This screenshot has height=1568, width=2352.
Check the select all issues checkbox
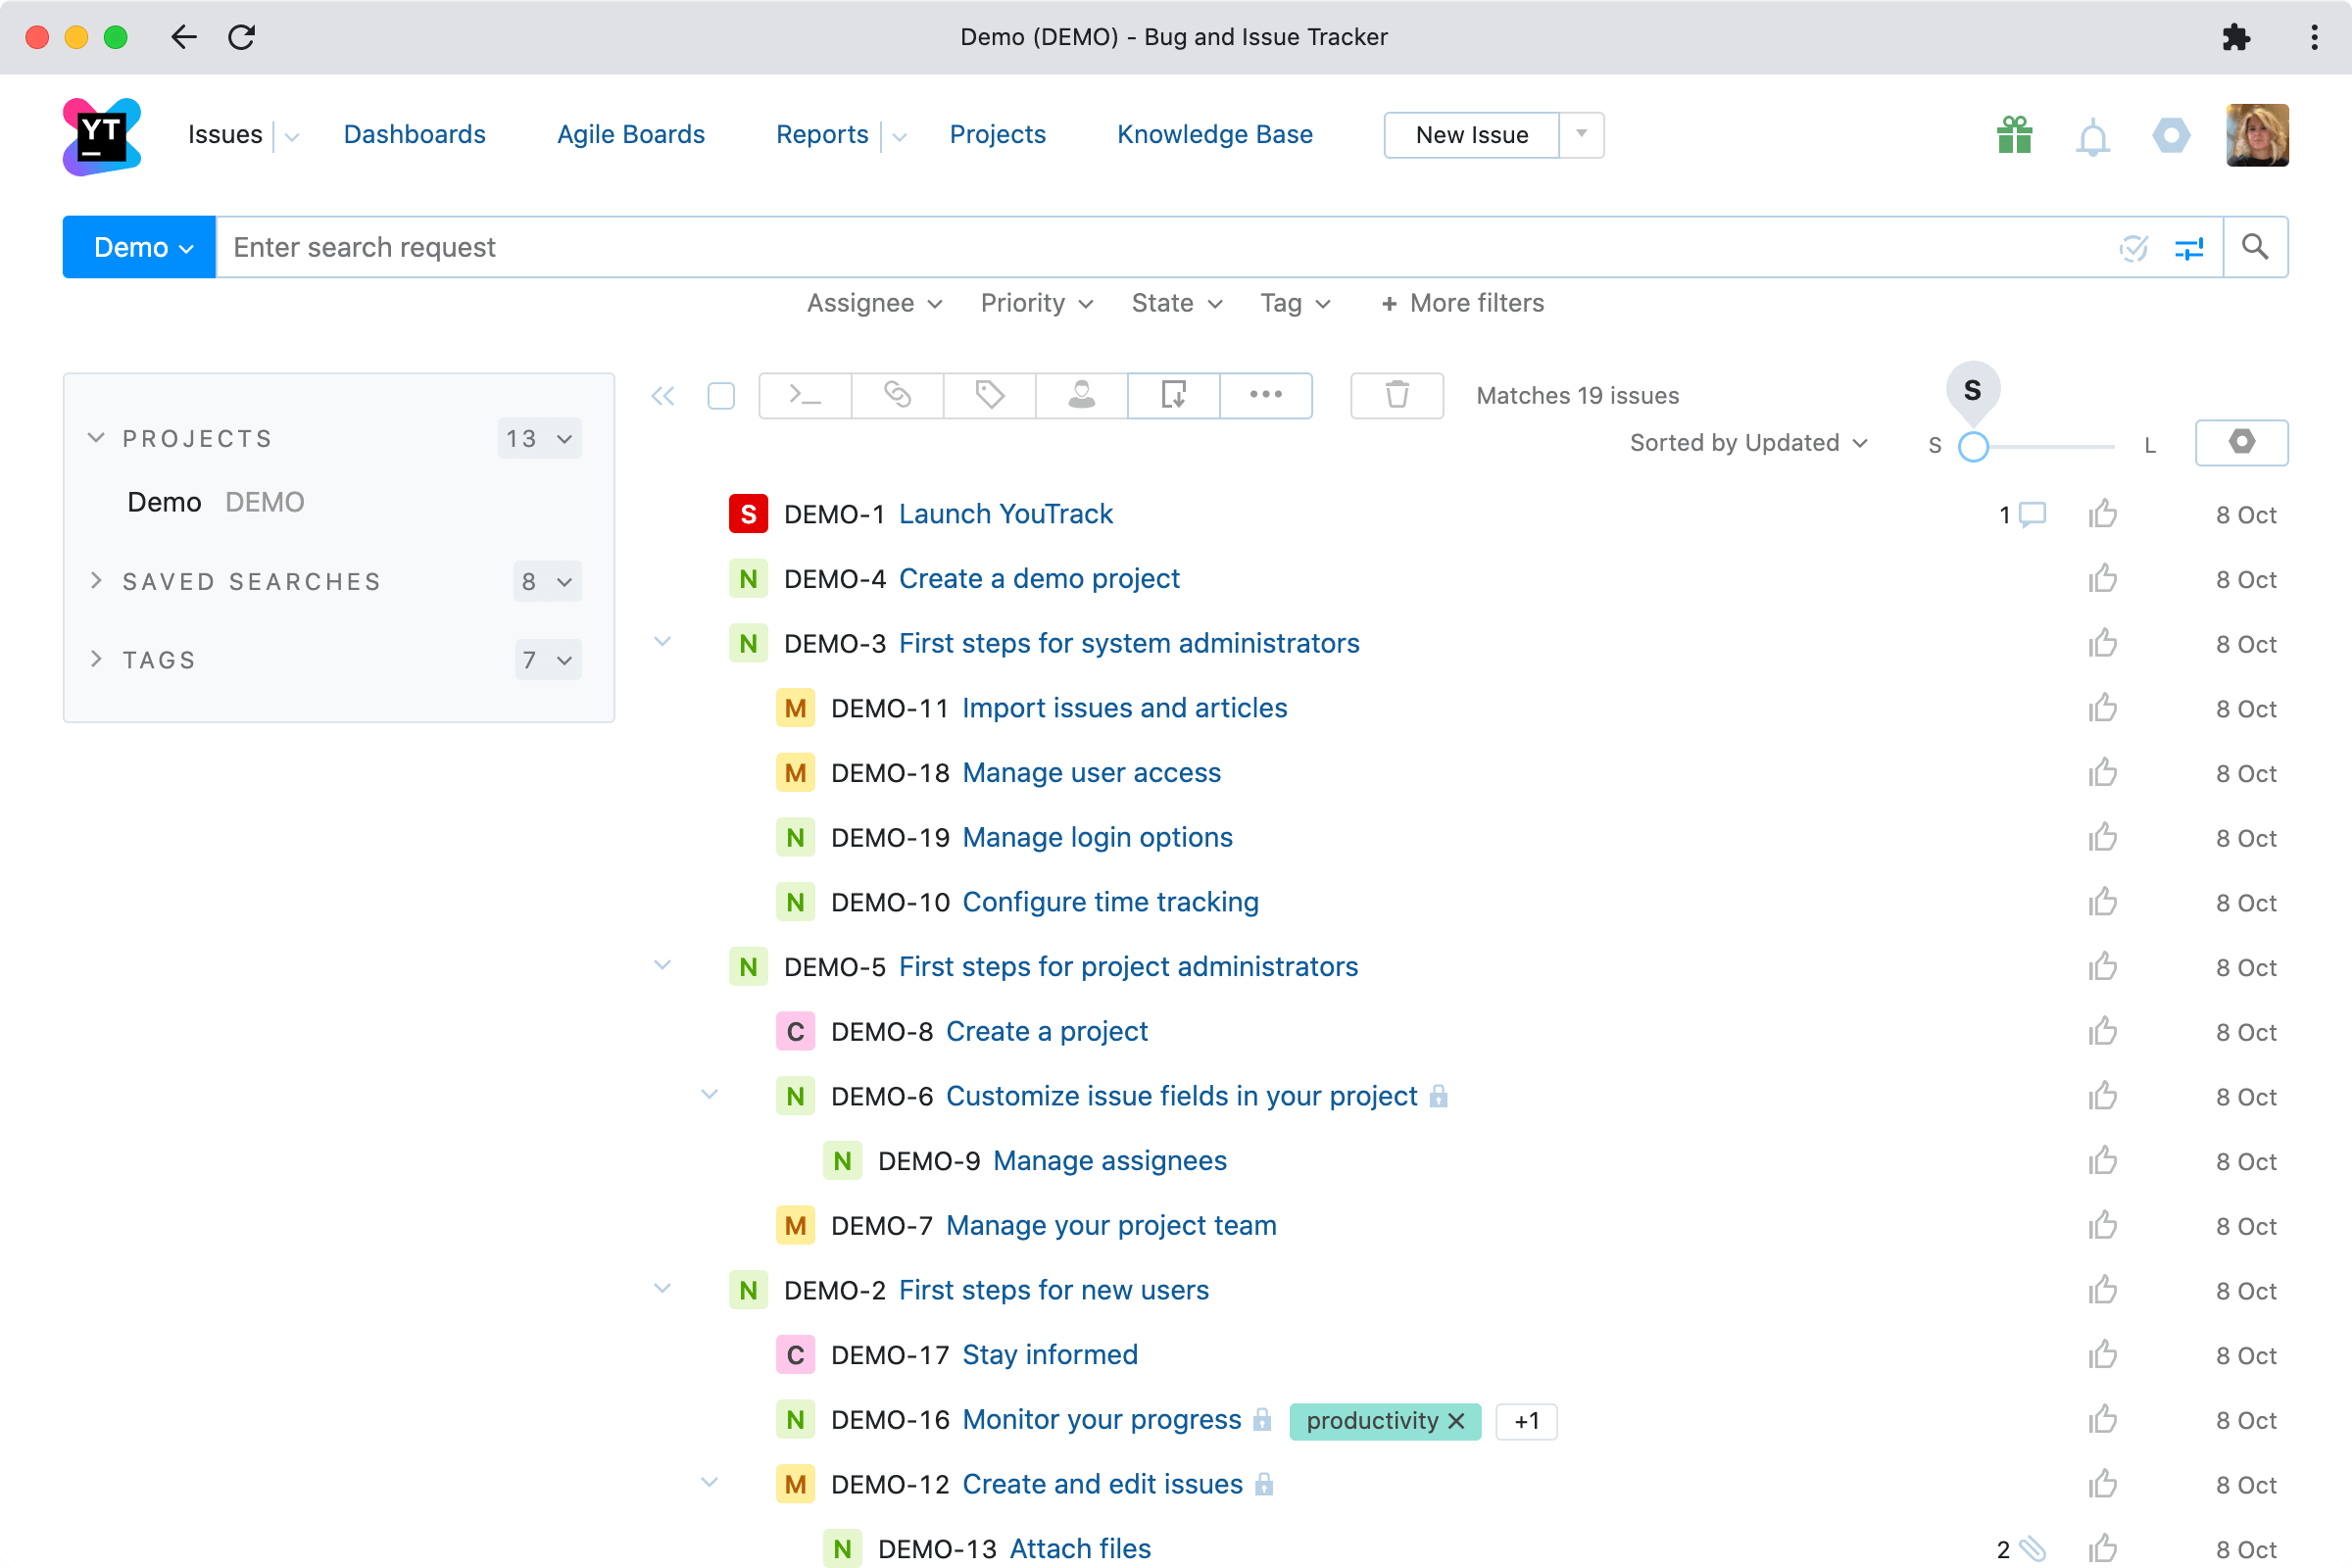click(720, 396)
